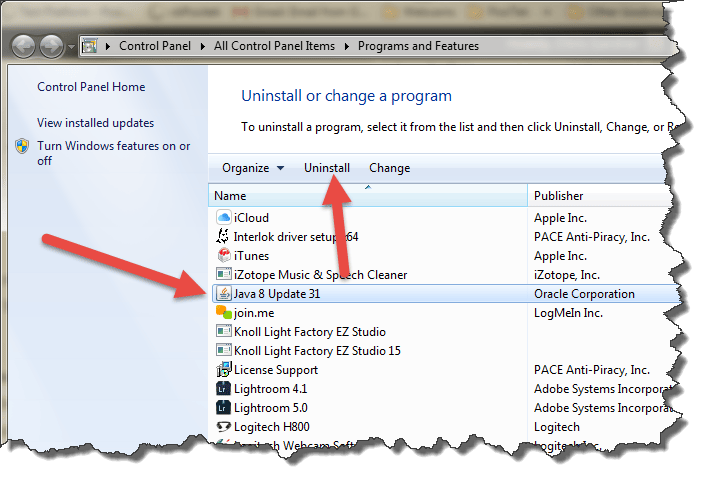This screenshot has height=479, width=707.
Task: Click the Control Panel icon in address bar
Action: [89, 46]
